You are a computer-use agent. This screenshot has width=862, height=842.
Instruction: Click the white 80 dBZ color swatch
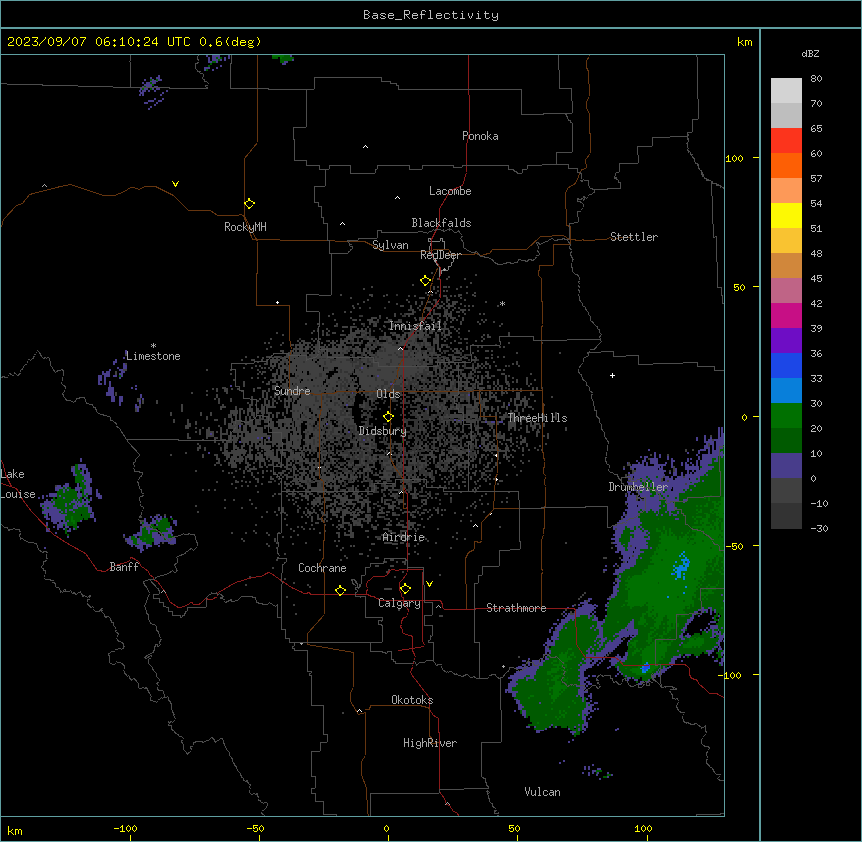point(786,90)
